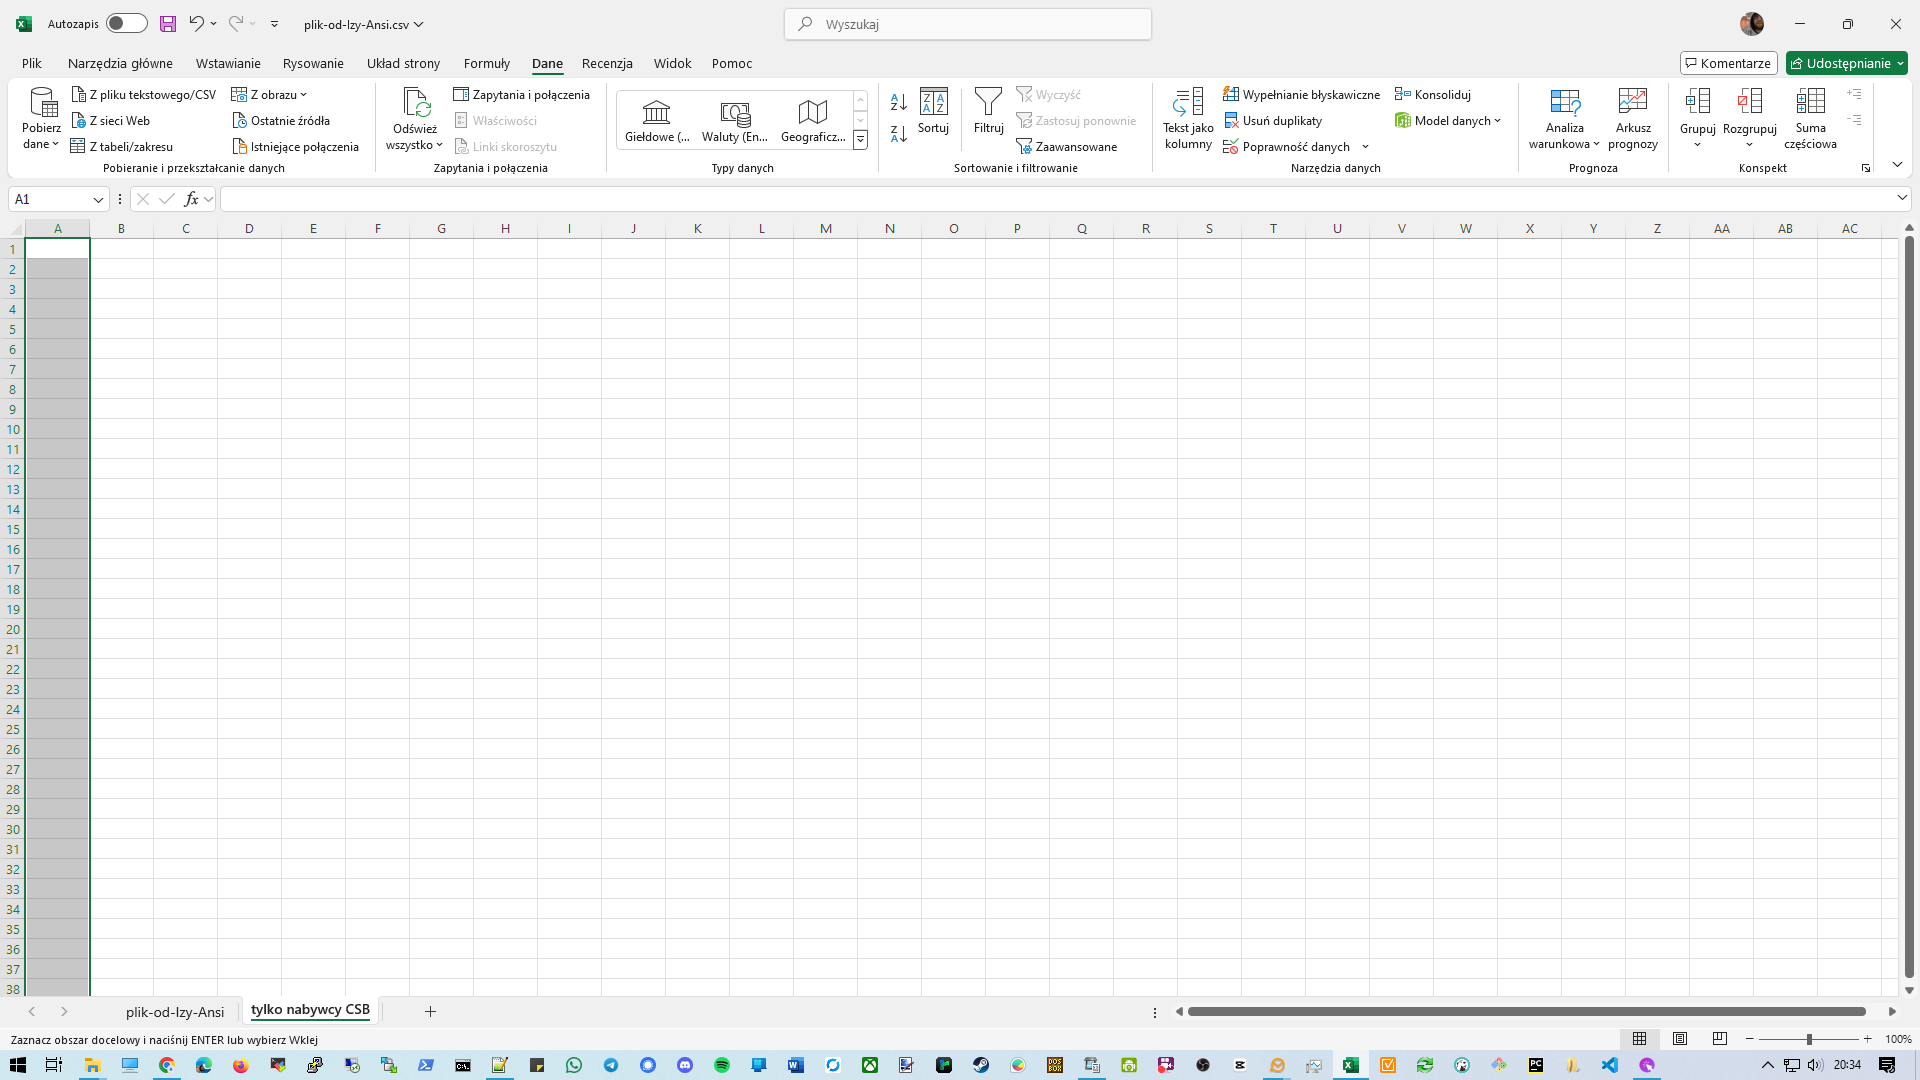Apply Suma częściowa subtotal
Image resolution: width=1920 pixels, height=1080 pixels.
[x=1810, y=118]
